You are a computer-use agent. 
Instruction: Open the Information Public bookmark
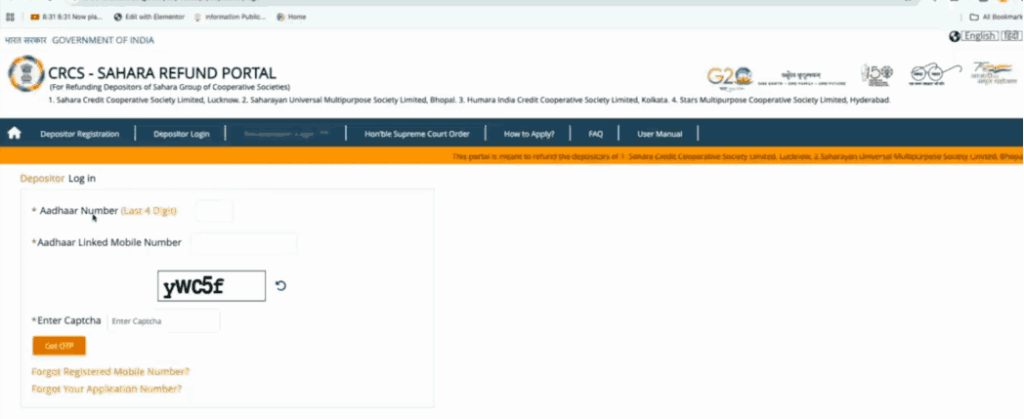point(231,17)
